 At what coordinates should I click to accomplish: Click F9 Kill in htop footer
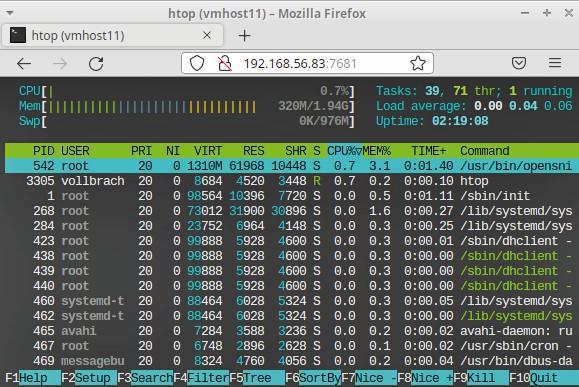pyautogui.click(x=482, y=378)
